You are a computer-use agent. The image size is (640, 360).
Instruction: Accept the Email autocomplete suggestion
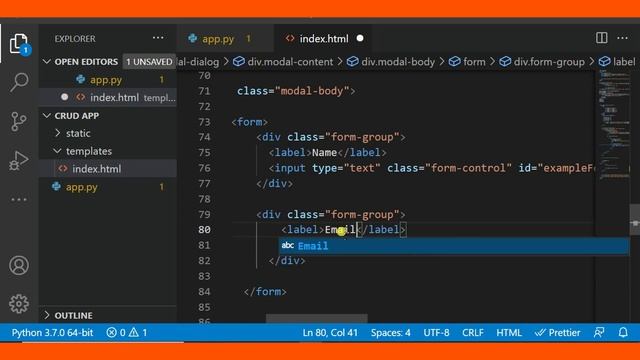454,246
